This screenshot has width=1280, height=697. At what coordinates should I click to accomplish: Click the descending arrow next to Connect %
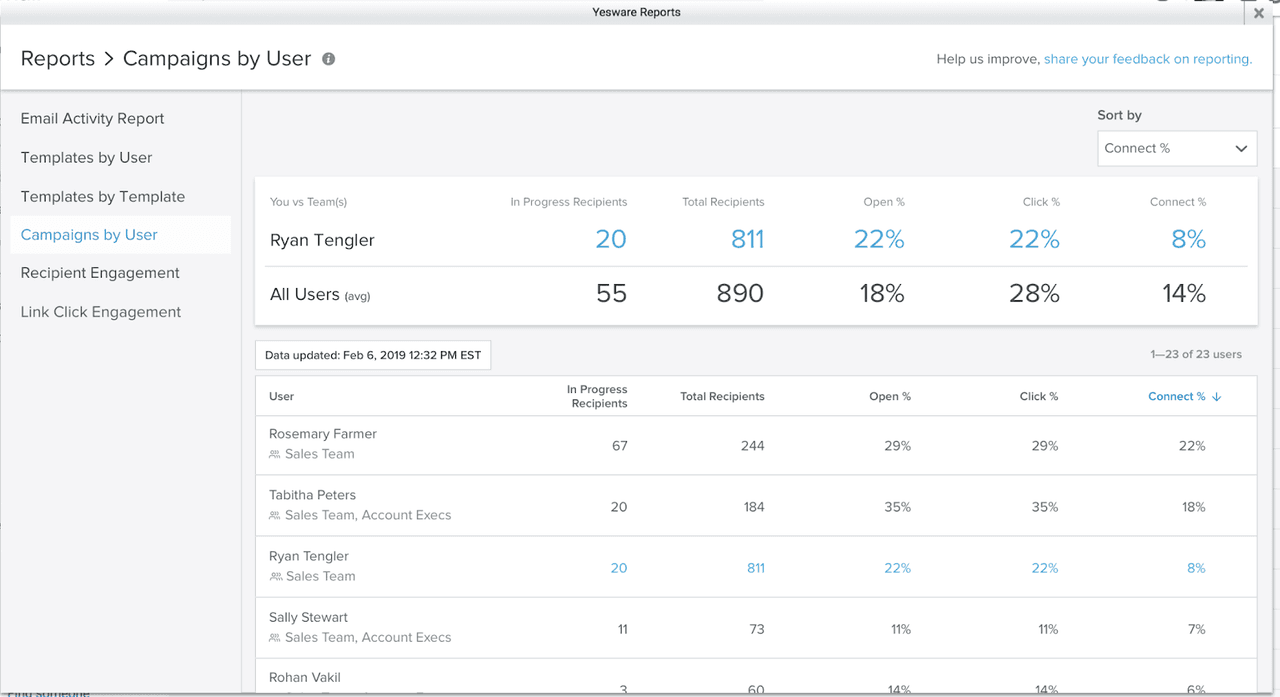pos(1217,397)
